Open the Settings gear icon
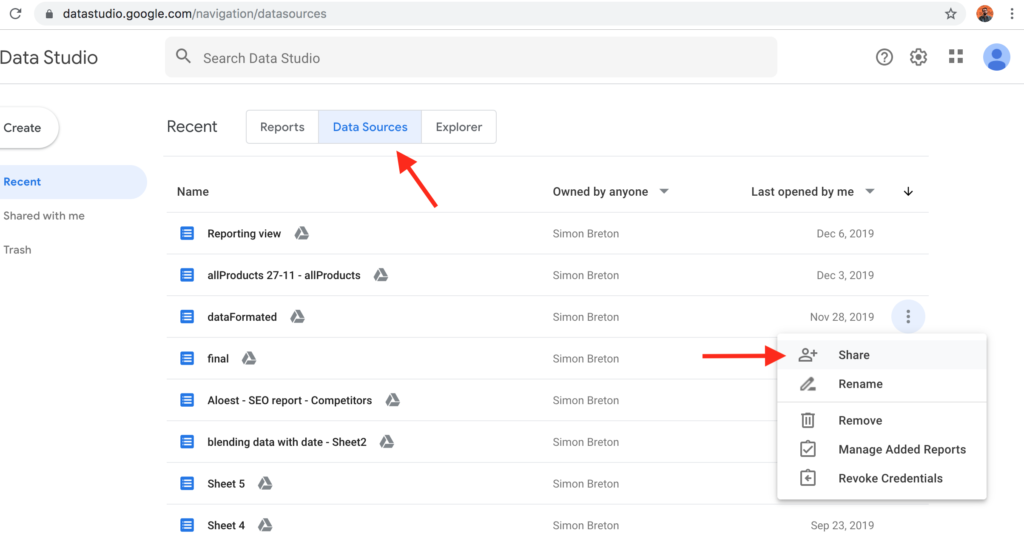1024x542 pixels. (918, 57)
